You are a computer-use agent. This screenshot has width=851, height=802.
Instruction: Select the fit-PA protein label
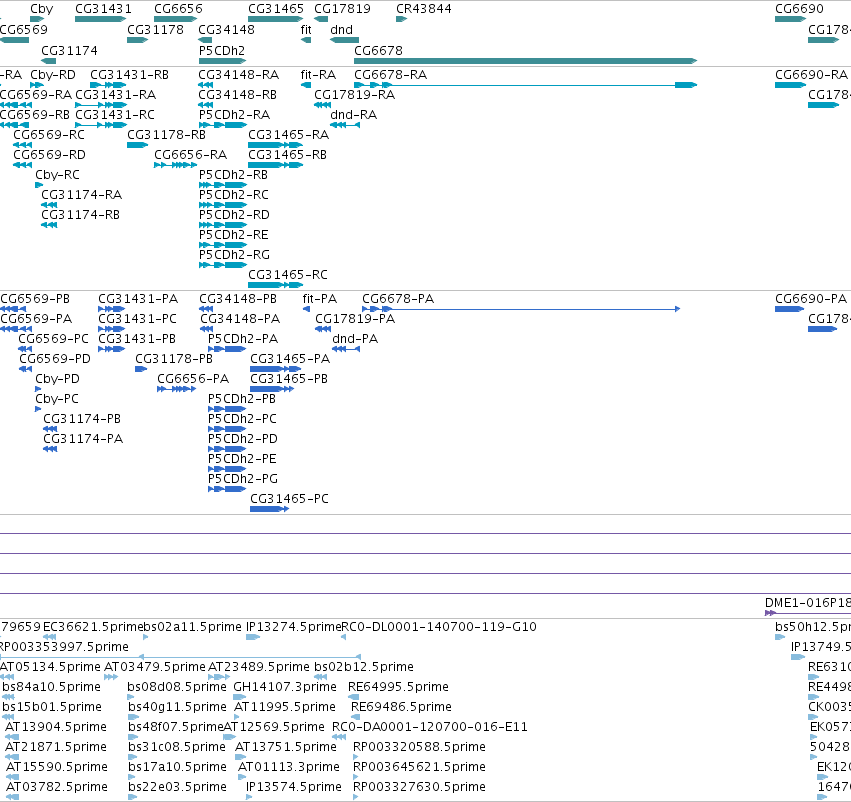pos(320,298)
